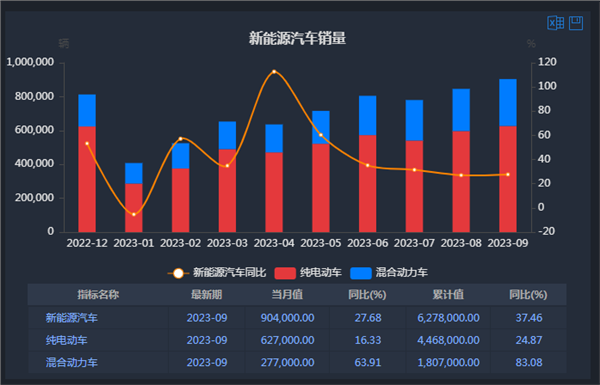Toggle 混合动力车 blue legend swatch
This screenshot has height=385, width=600.
point(361,273)
